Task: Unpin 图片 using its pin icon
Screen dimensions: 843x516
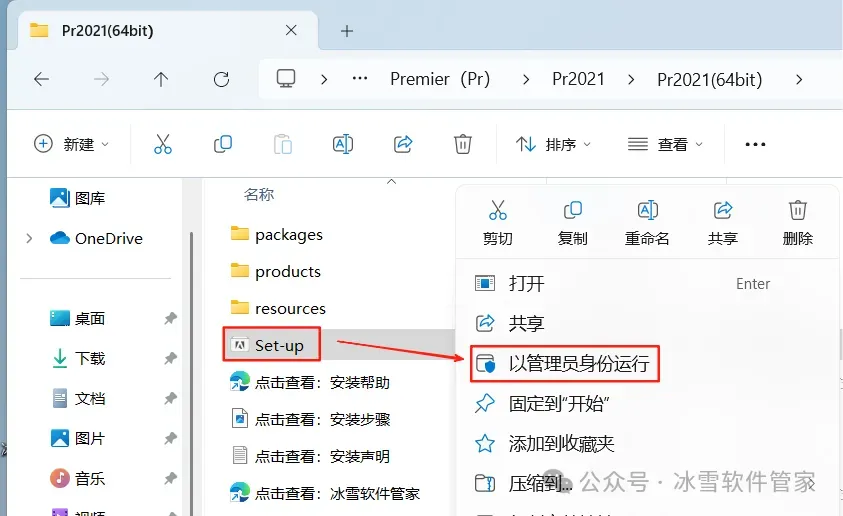Action: click(x=170, y=438)
